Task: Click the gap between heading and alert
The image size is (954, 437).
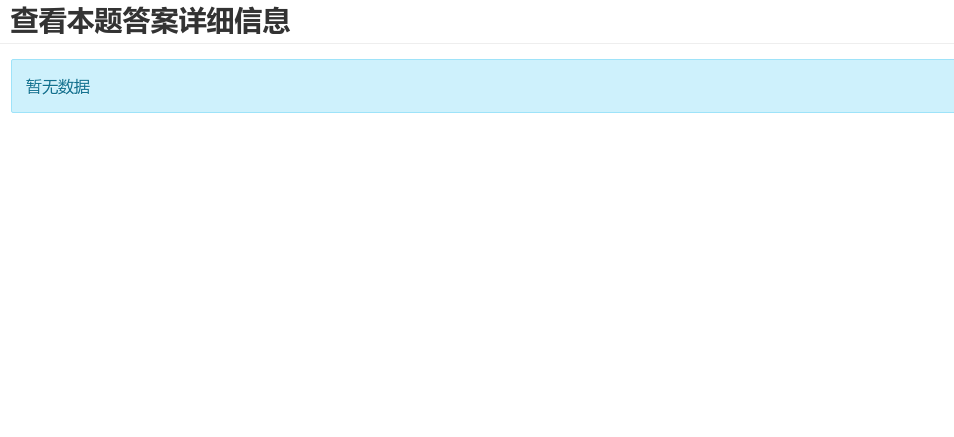Action: pos(477,51)
